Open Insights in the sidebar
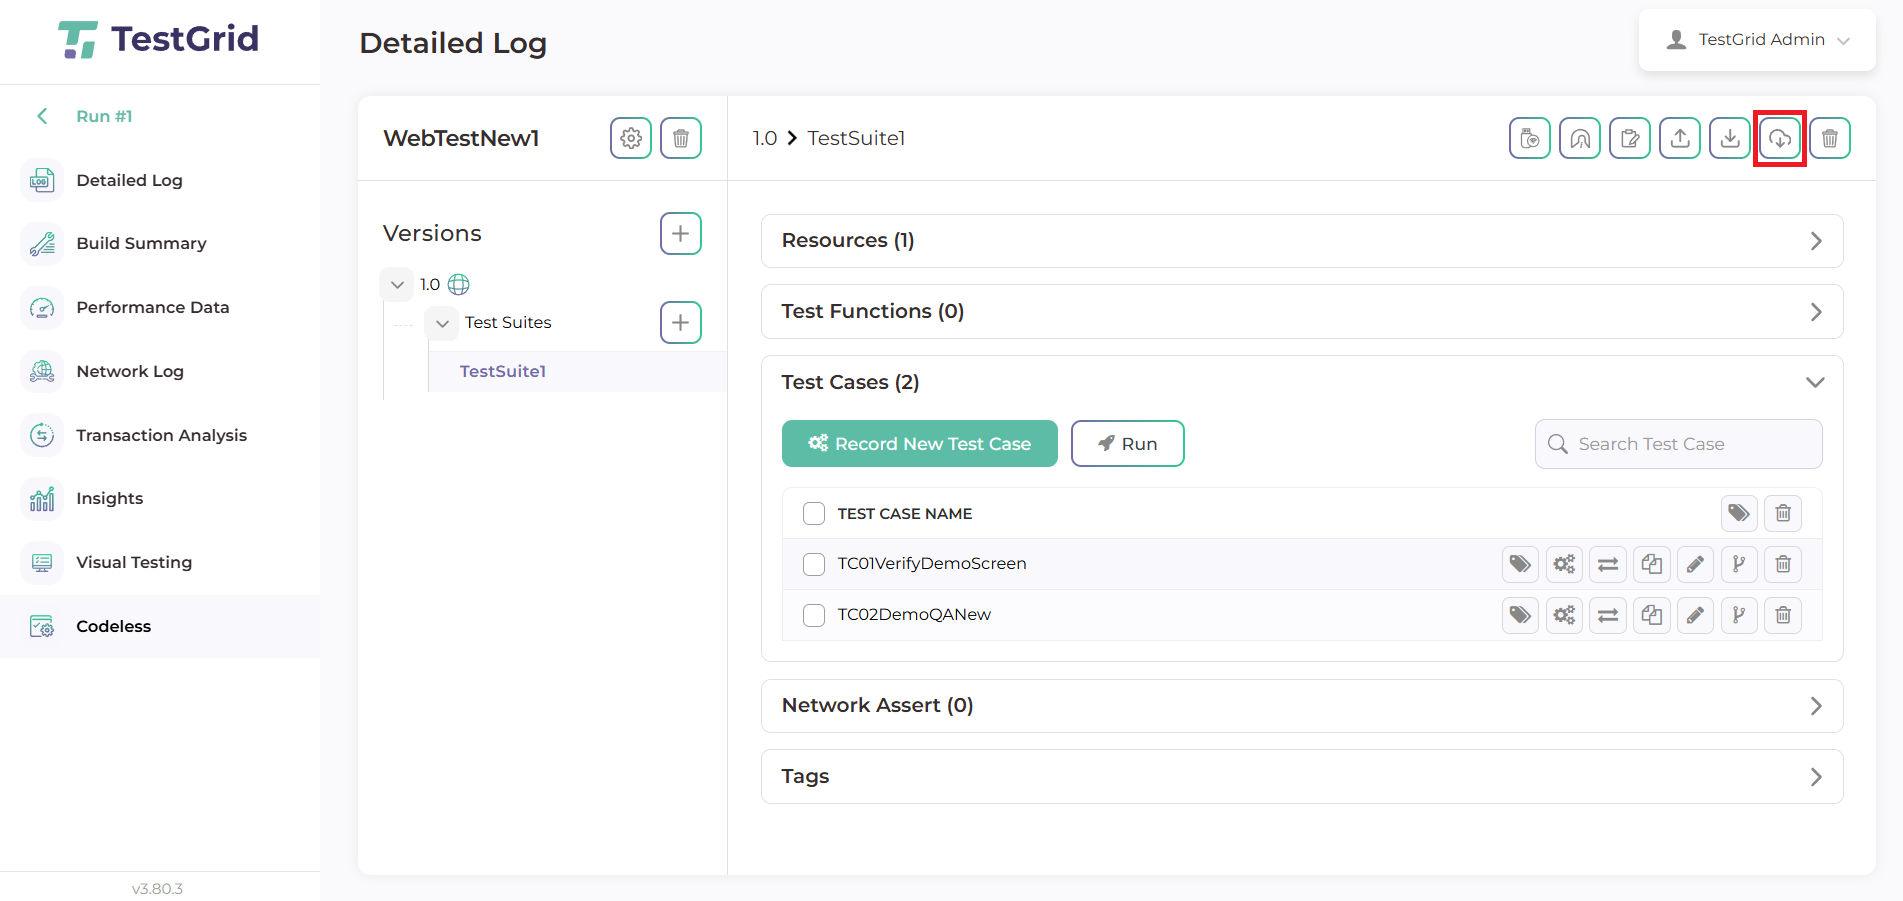The height and width of the screenshot is (901, 1903). (x=160, y=499)
